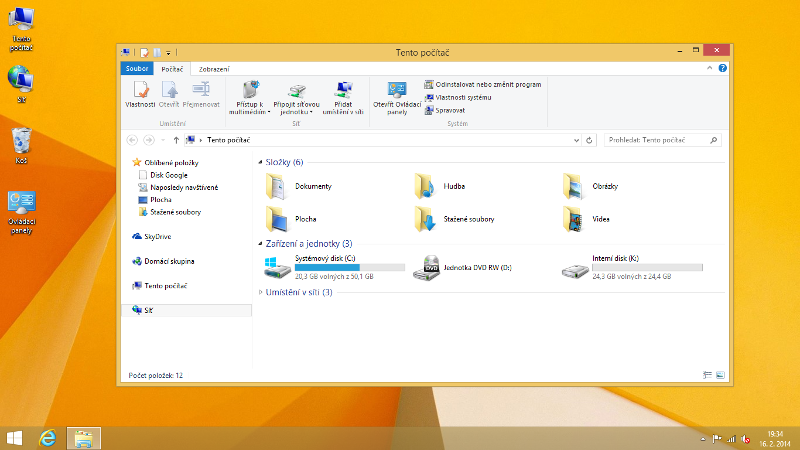
Task: Switch to the Zobrazení ribbon tab
Action: 213,68
